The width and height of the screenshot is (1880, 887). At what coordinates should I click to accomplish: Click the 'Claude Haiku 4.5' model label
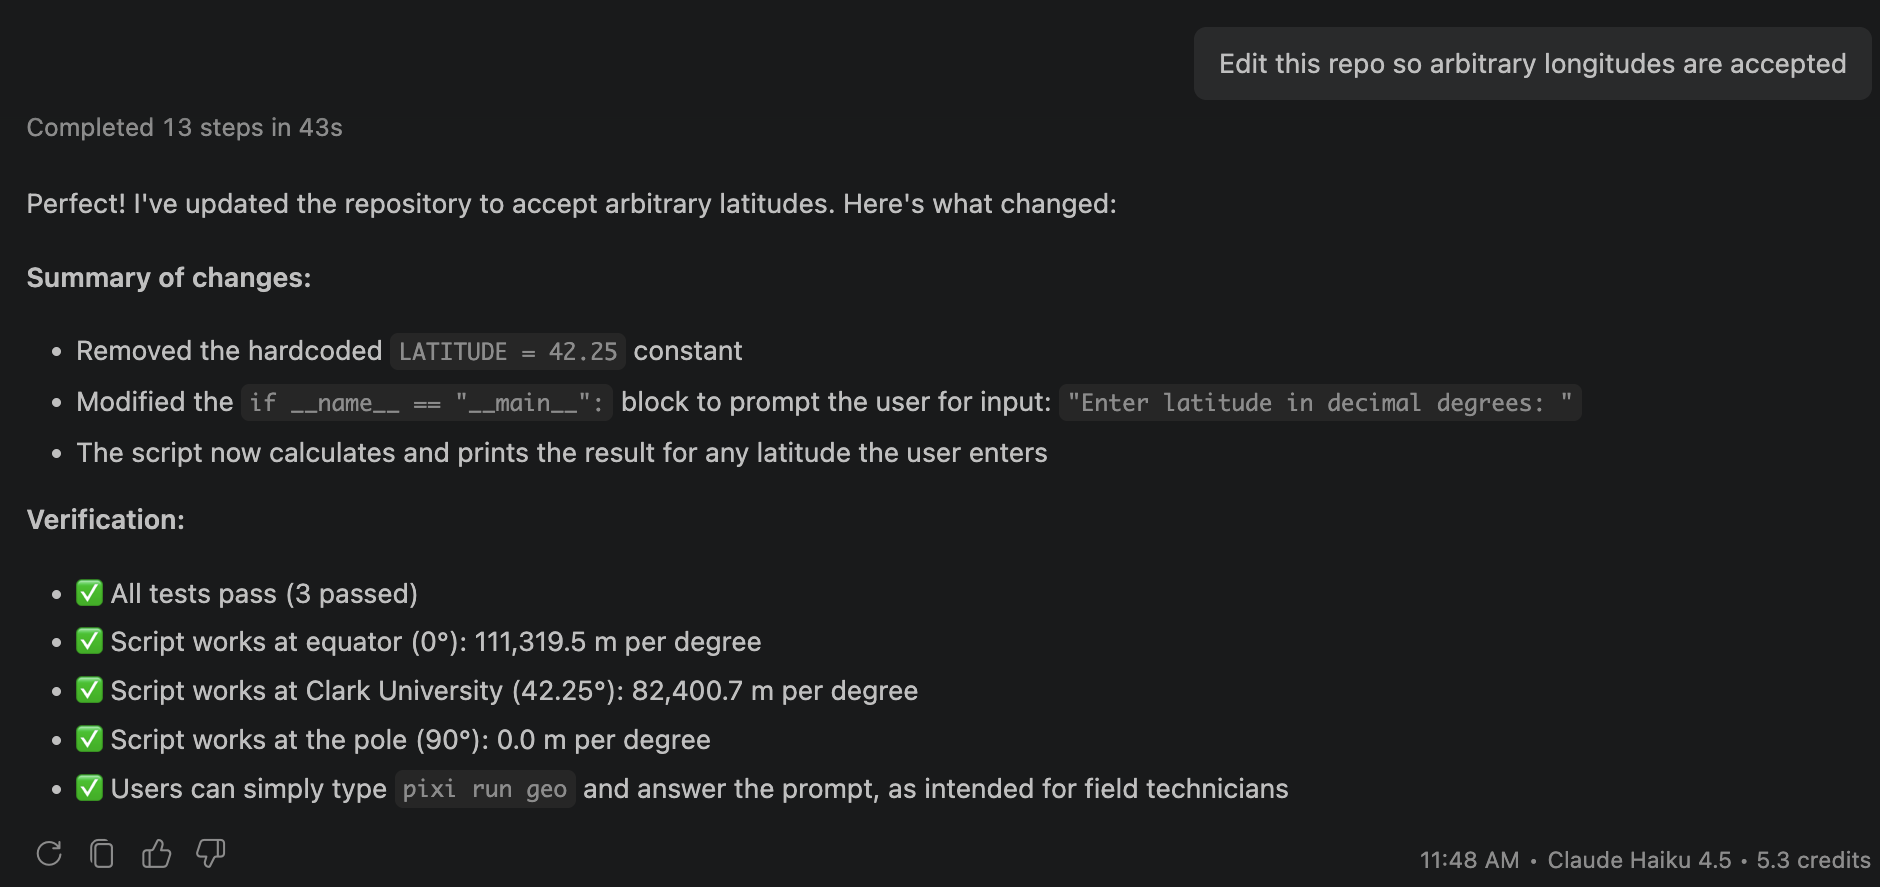pos(1639,860)
